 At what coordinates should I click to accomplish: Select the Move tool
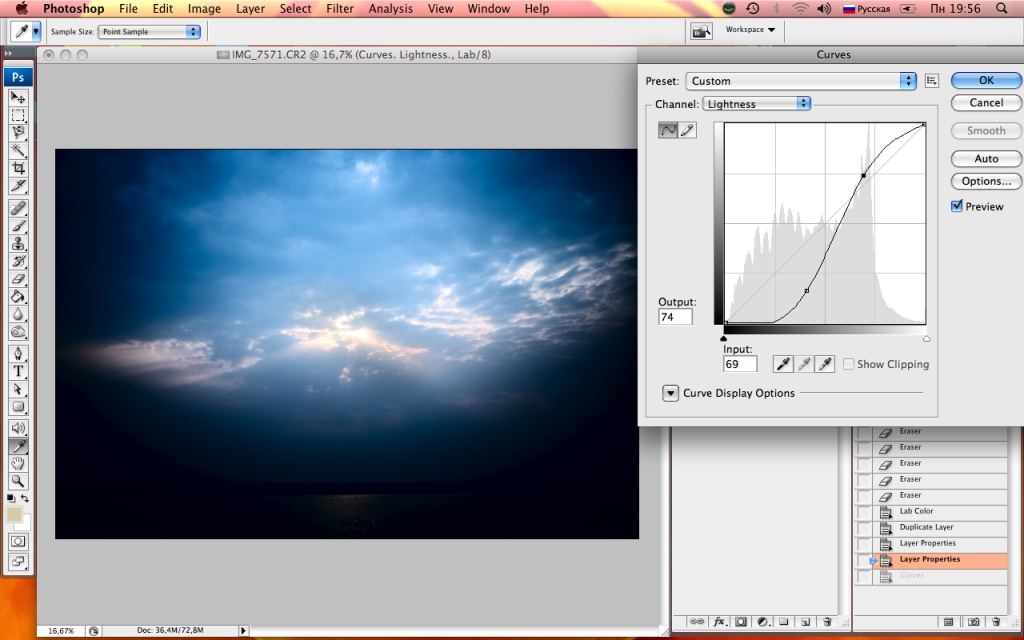click(x=18, y=97)
